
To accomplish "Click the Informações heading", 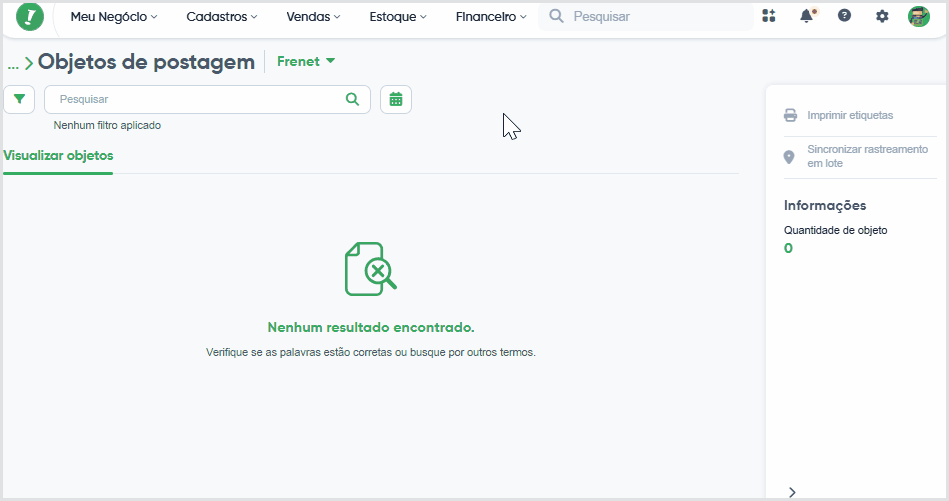I will point(825,206).
